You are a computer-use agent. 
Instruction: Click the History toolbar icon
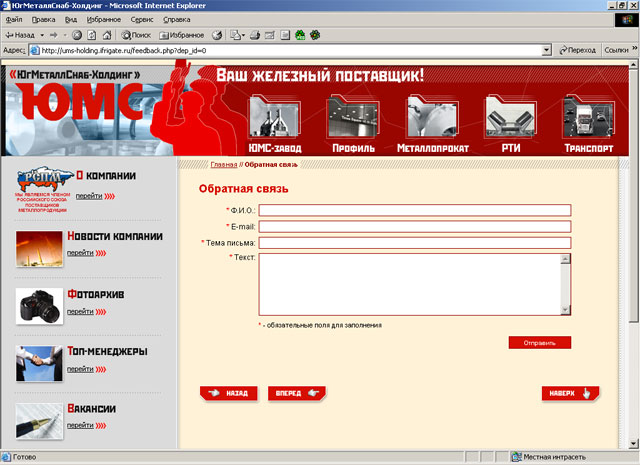[217, 35]
